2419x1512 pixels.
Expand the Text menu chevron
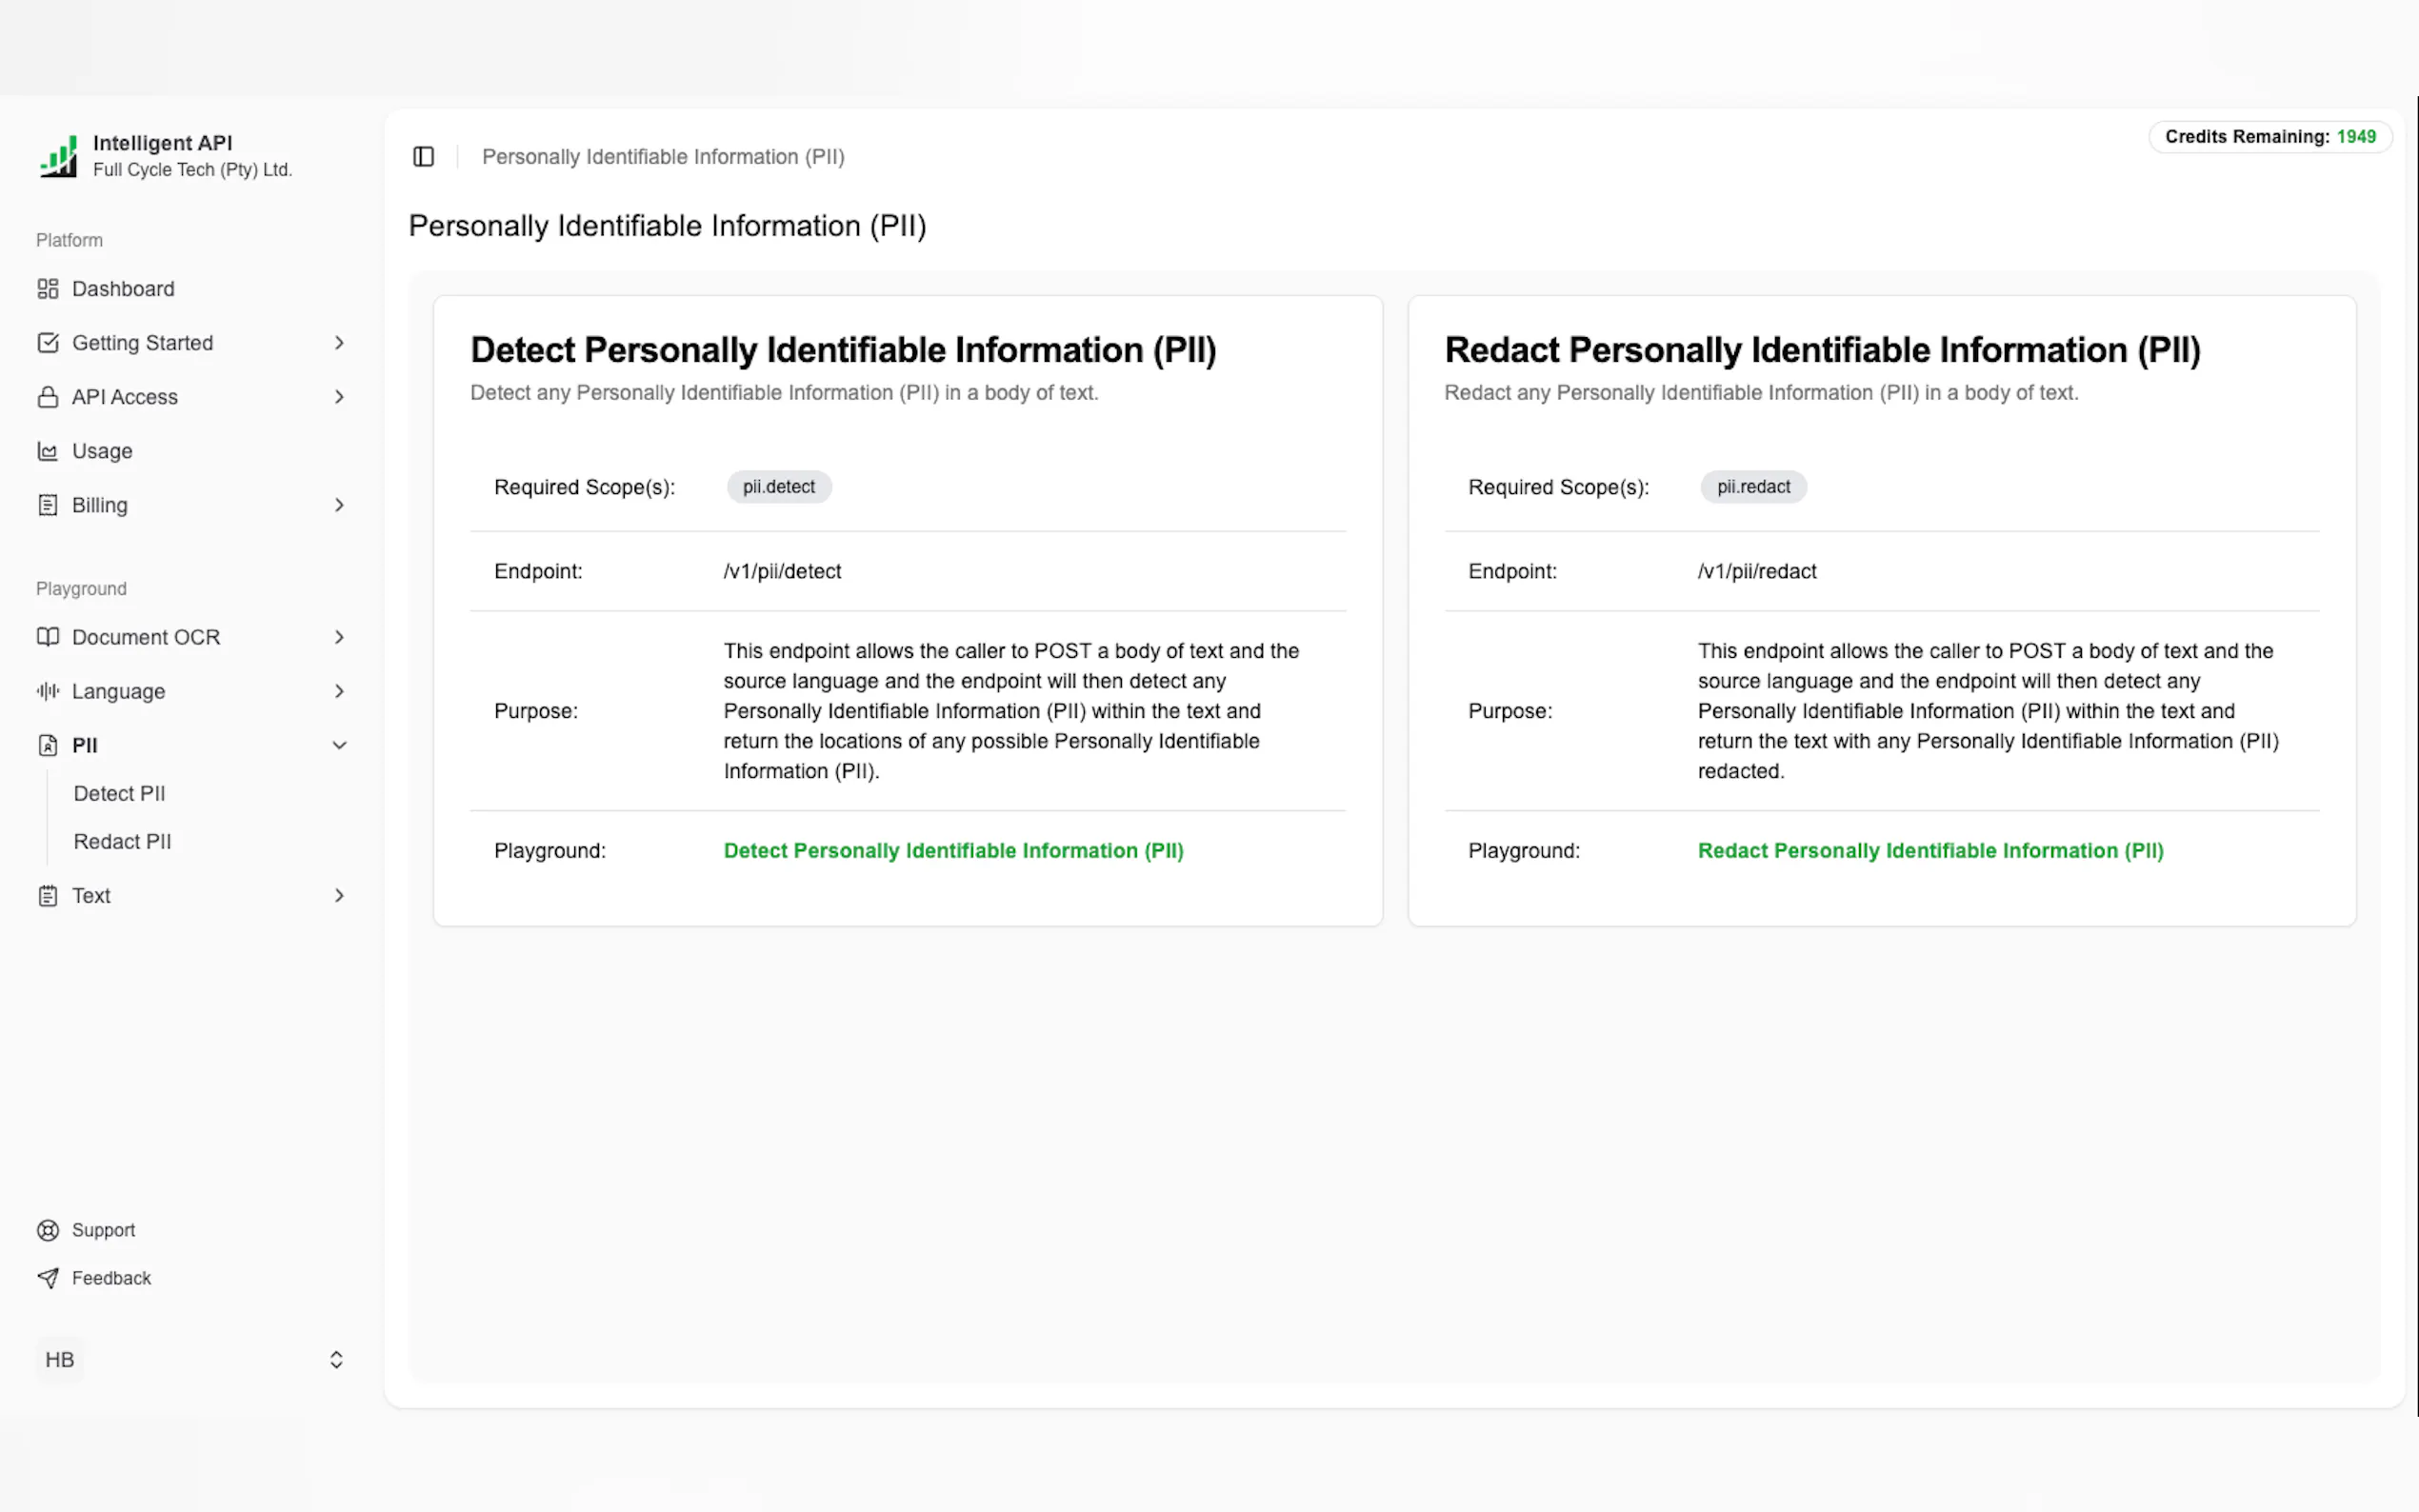pos(339,895)
